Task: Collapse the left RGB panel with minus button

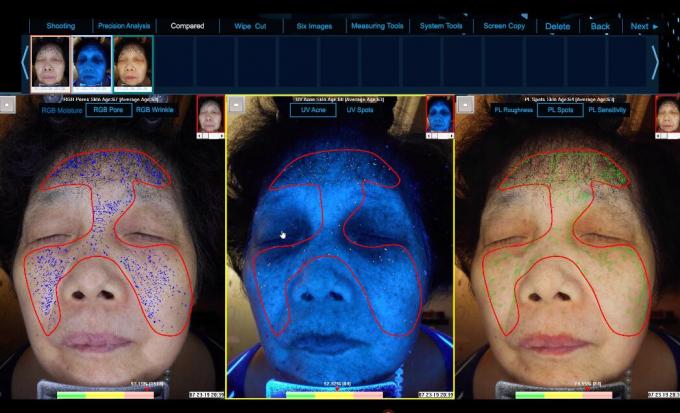Action: click(x=8, y=105)
